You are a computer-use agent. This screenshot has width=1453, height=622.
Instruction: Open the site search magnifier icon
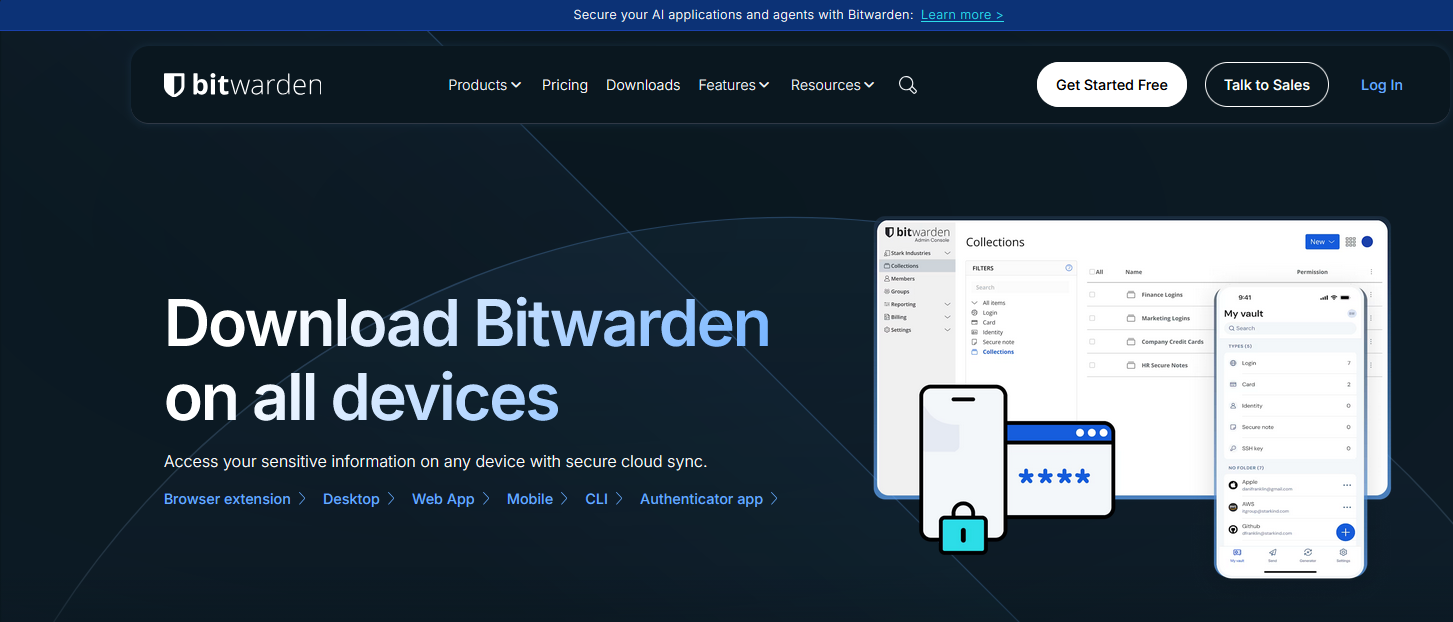(908, 85)
